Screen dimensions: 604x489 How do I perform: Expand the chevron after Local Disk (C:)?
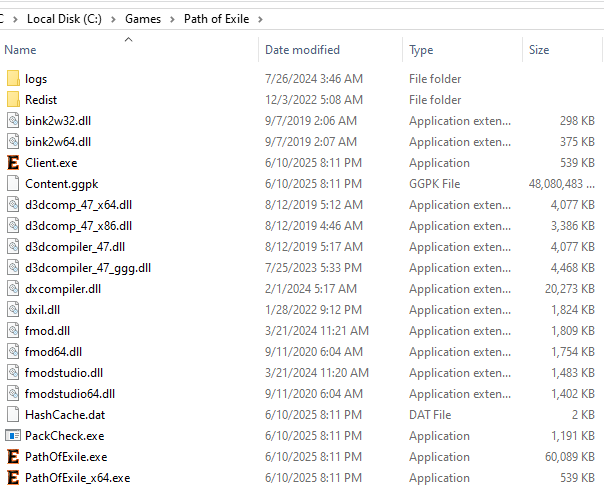tap(113, 19)
